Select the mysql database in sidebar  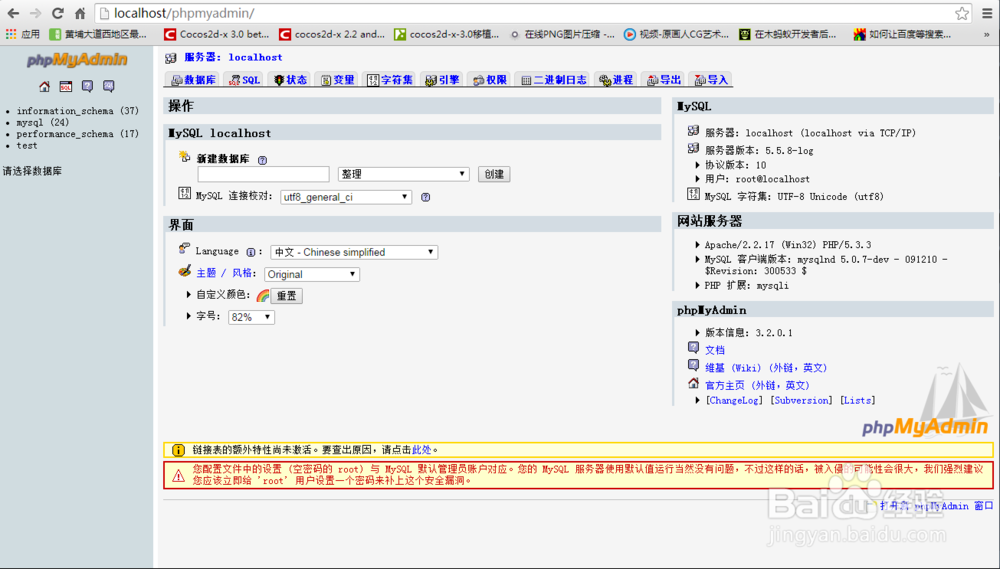click(42, 122)
